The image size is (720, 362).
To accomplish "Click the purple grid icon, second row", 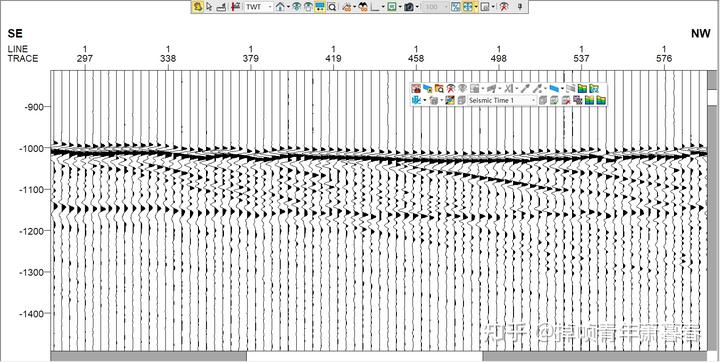I will (578, 100).
